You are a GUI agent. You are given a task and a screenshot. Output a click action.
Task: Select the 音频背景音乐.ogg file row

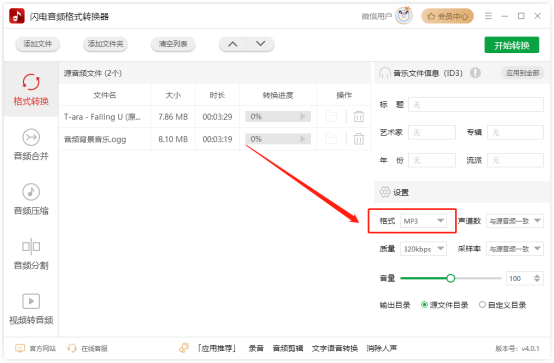click(215, 139)
